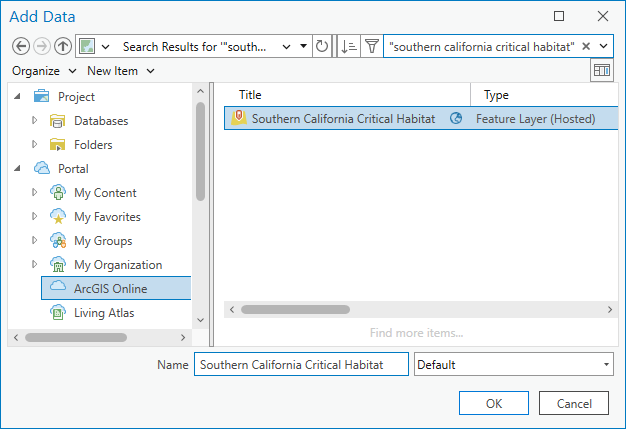Collapse the Portal tree node

click(17, 168)
